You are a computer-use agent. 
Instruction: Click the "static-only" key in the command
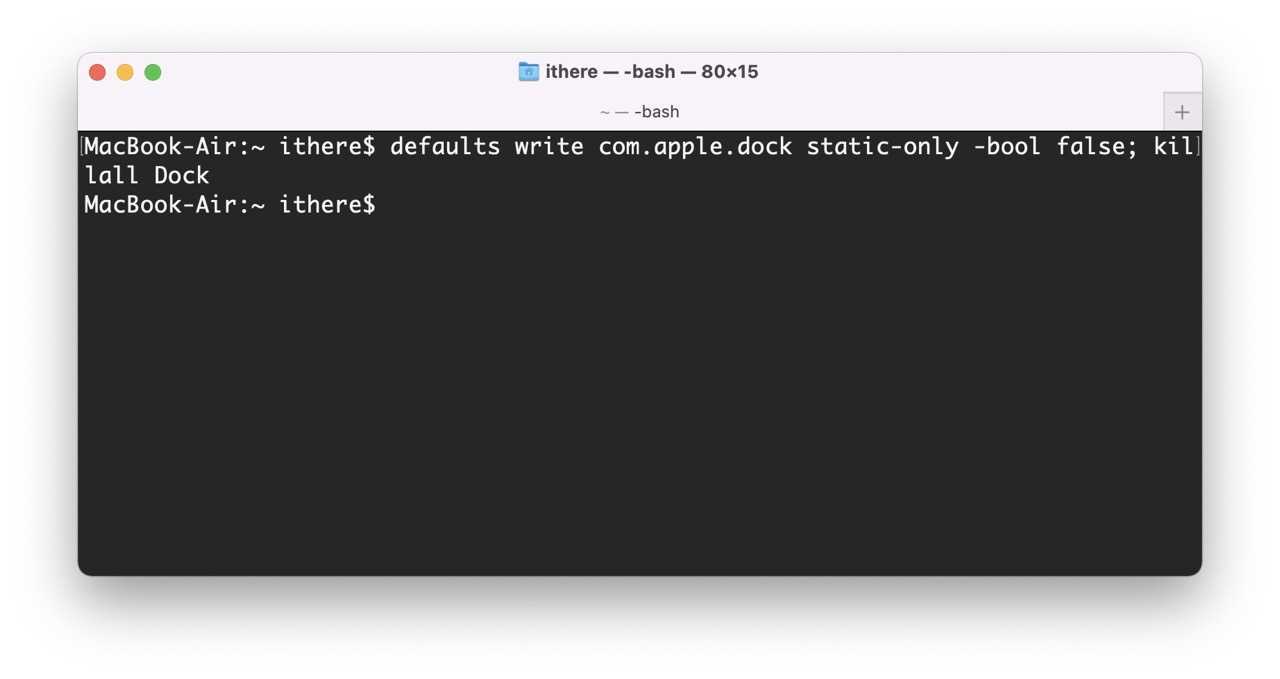(x=882, y=147)
